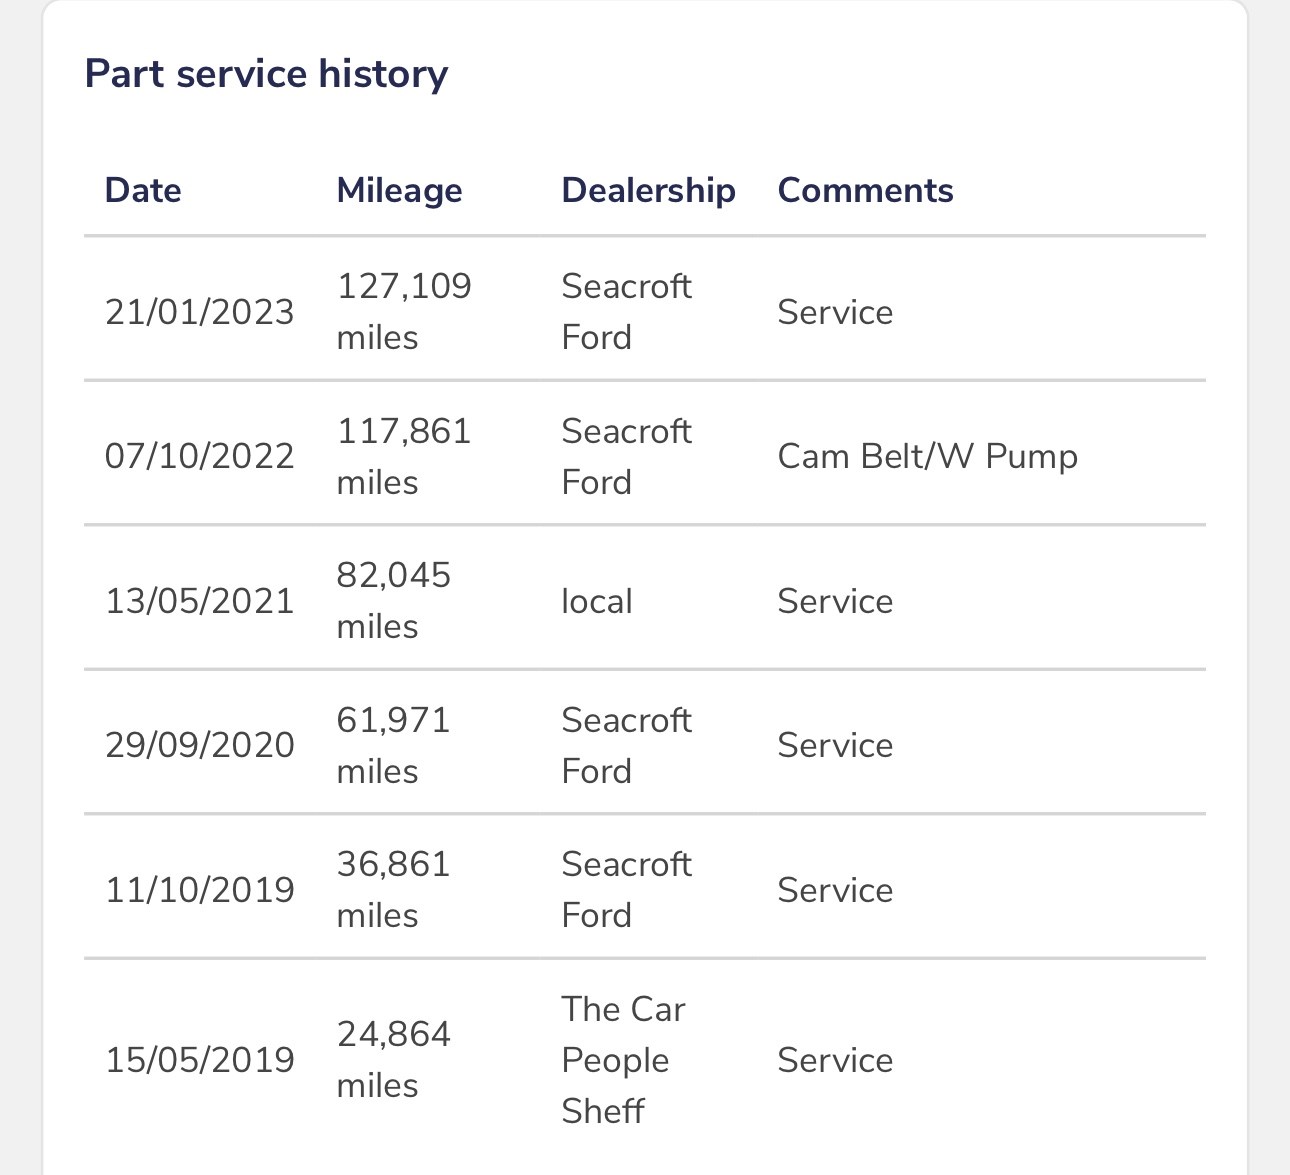This screenshot has width=1290, height=1175.
Task: Click the 07/10/2022 service date
Action: (199, 456)
